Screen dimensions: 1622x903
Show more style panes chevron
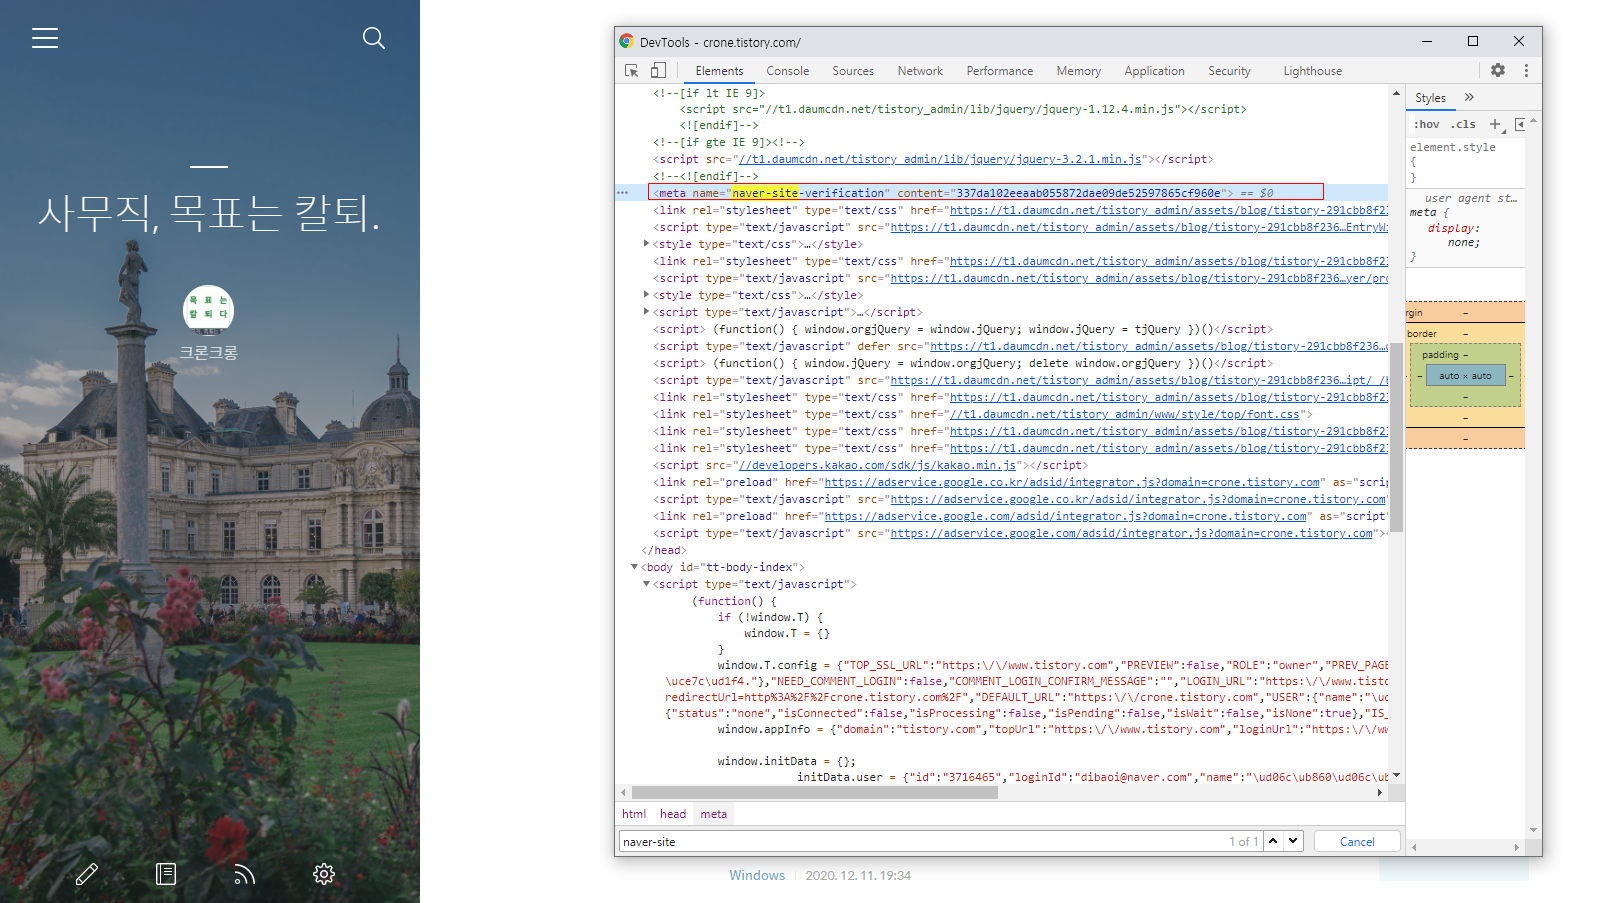tap(1469, 97)
